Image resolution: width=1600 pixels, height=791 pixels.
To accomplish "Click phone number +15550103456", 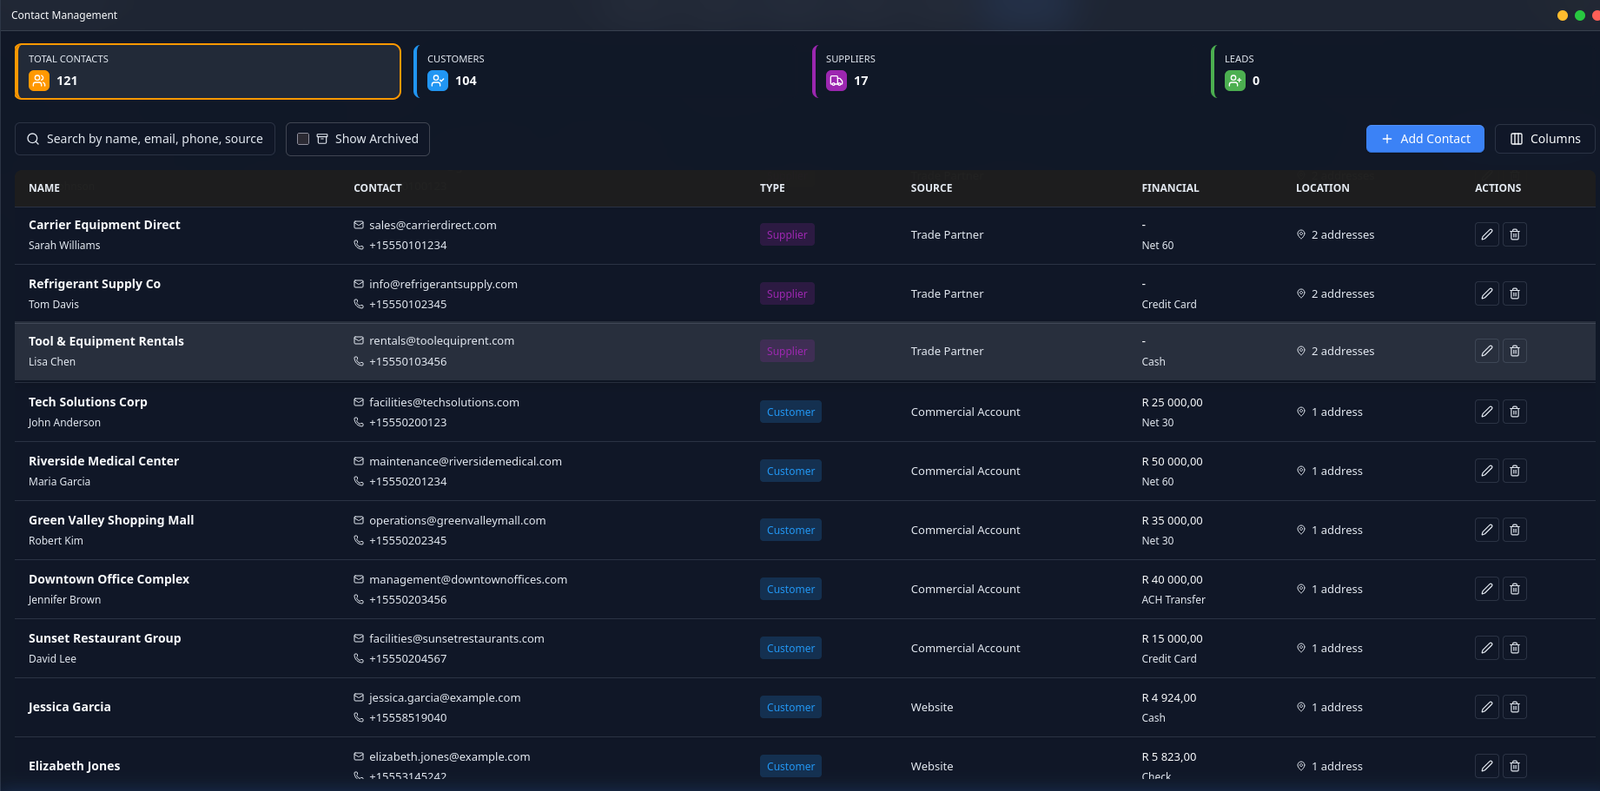I will tap(407, 361).
